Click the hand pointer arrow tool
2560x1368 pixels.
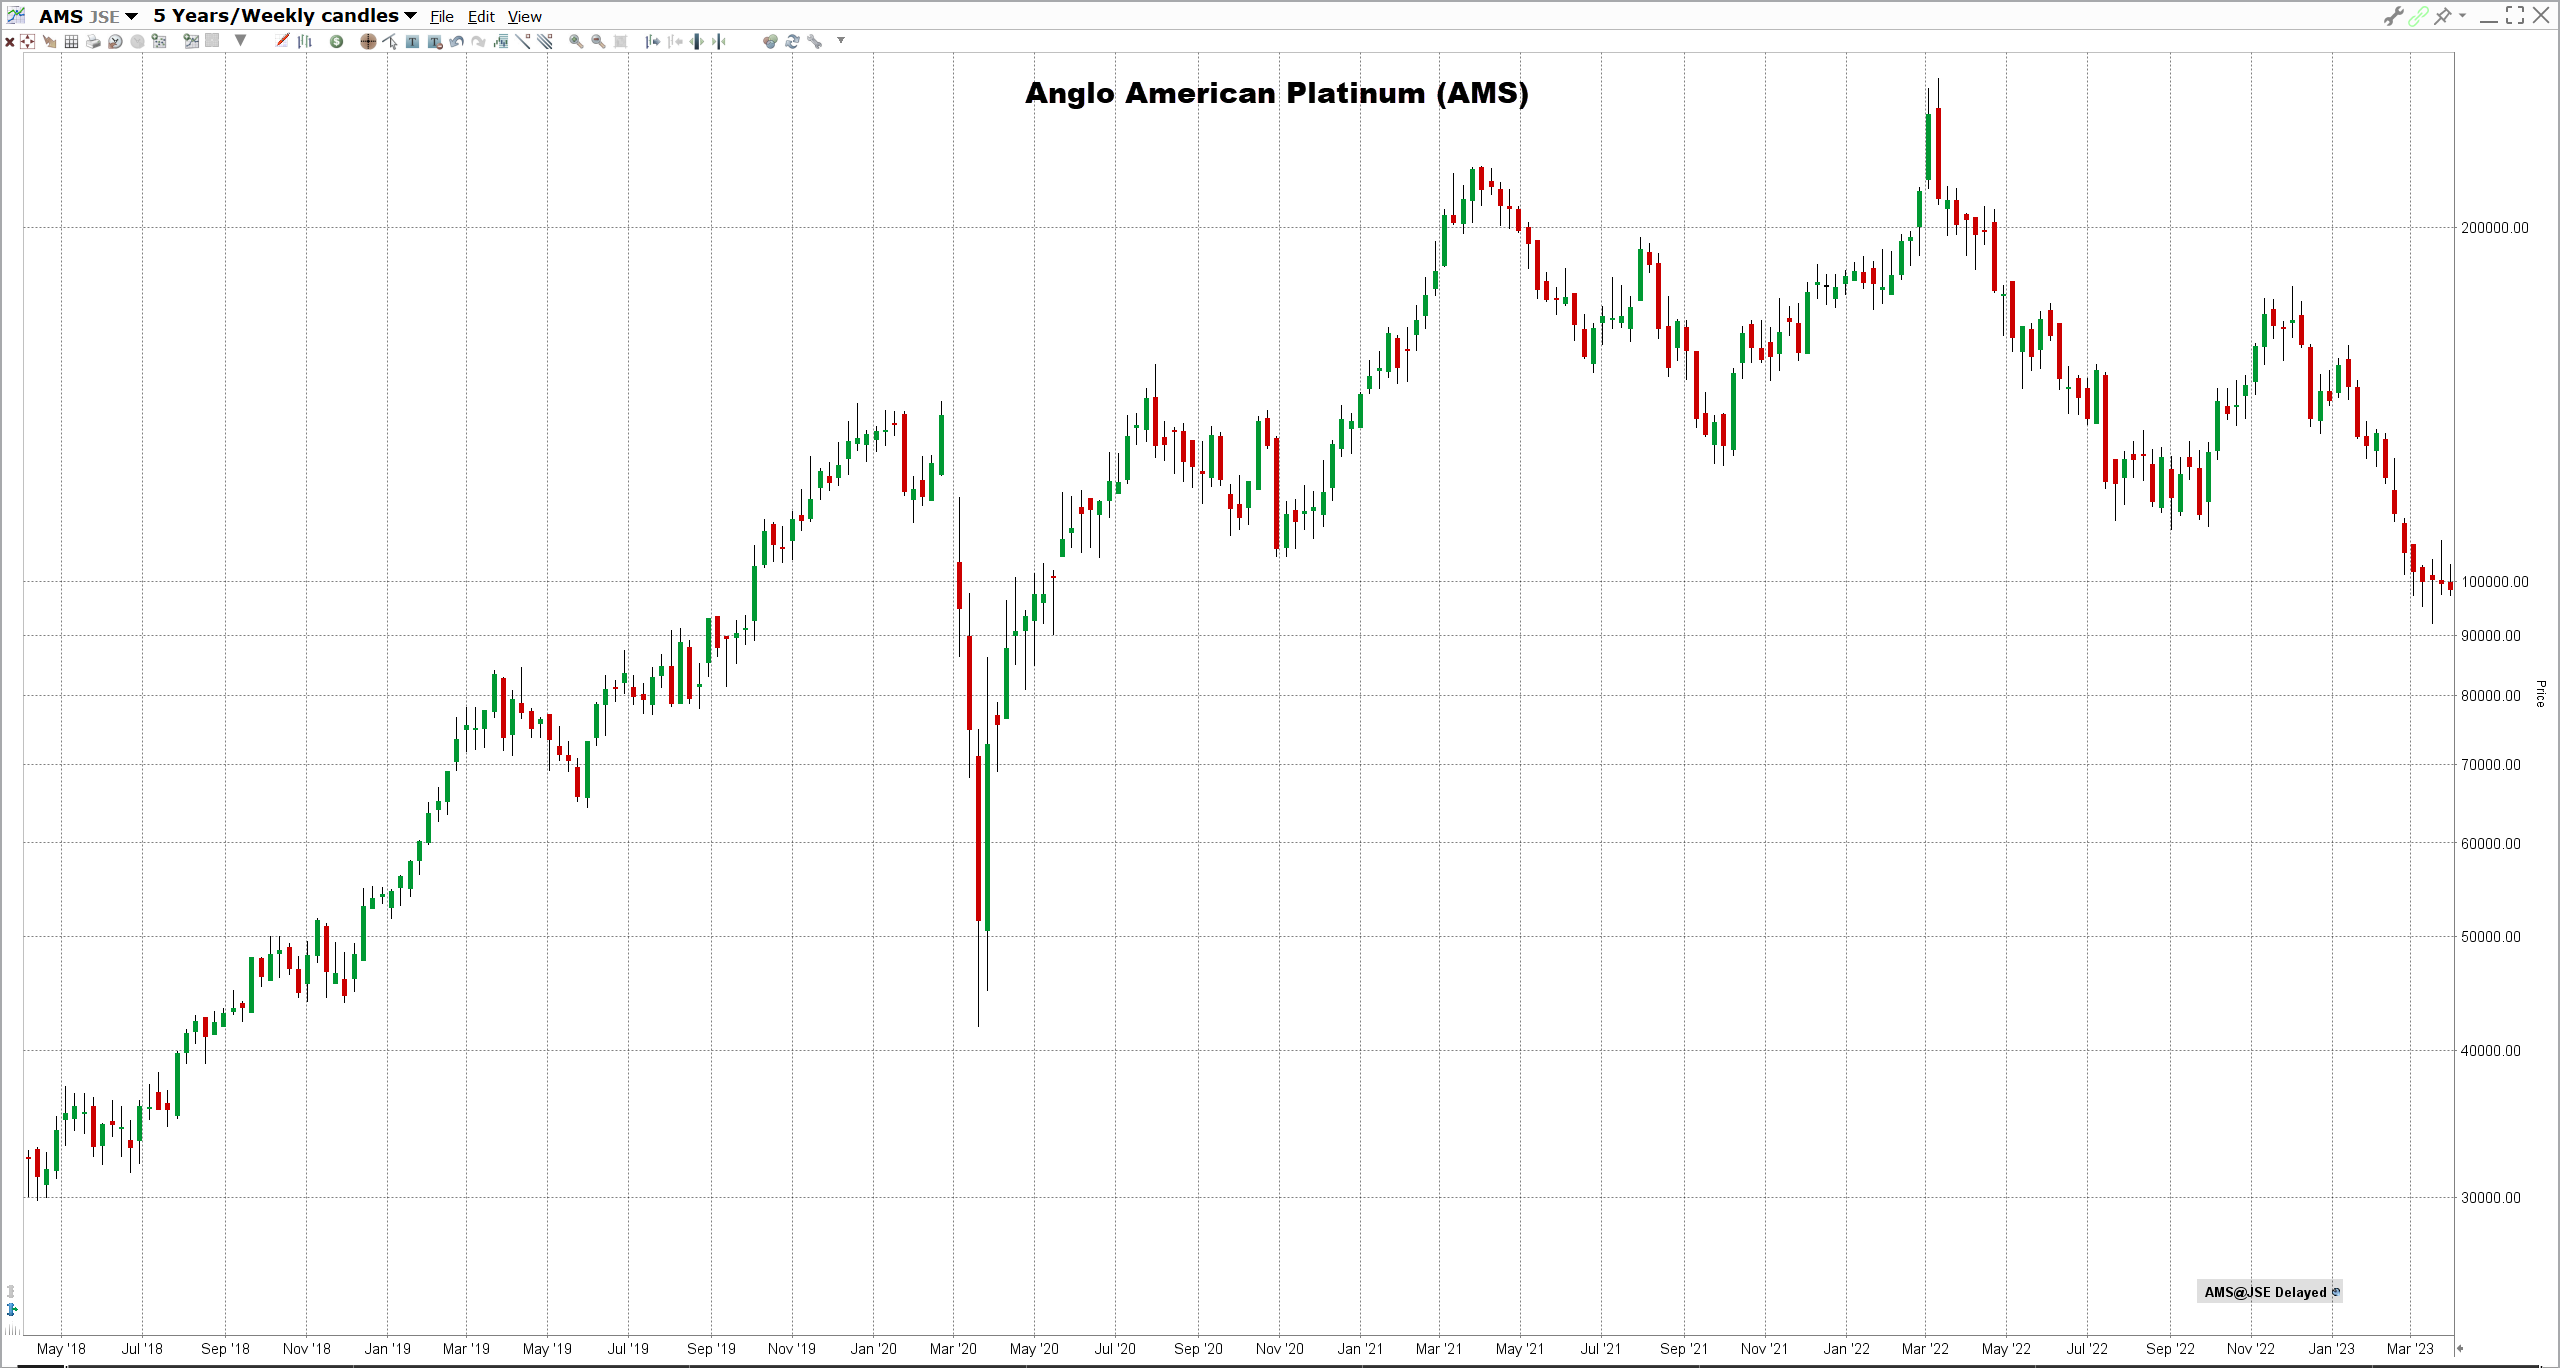49,42
